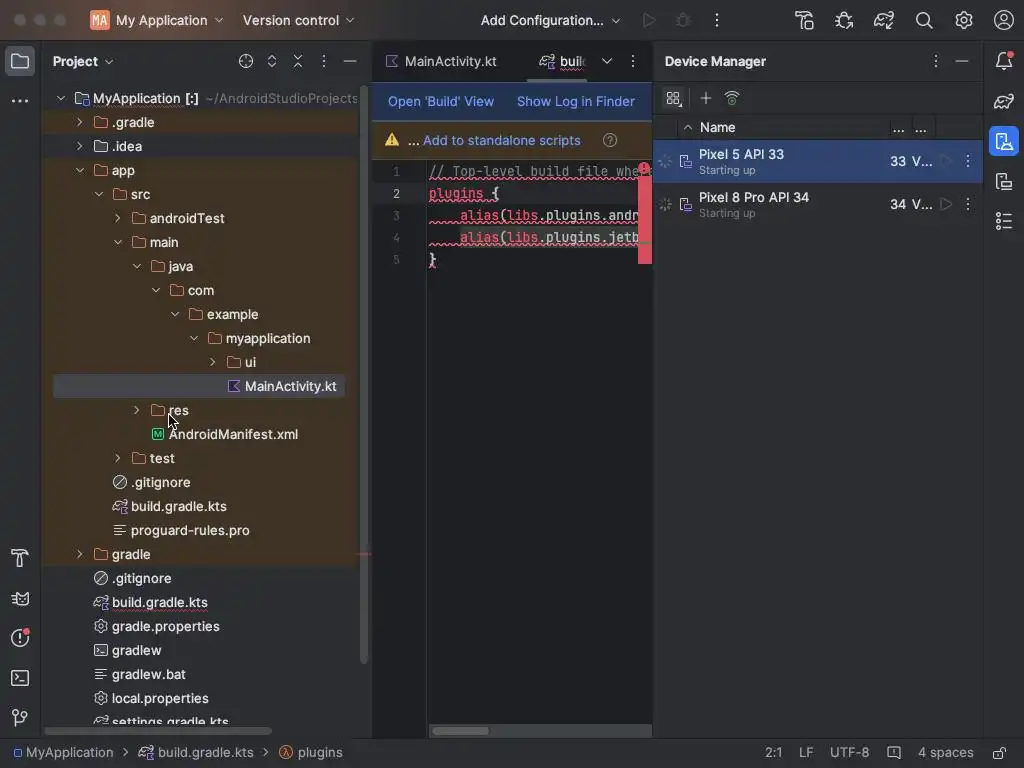The width and height of the screenshot is (1024, 768).
Task: Expand the .idea folder
Action: coord(80,146)
